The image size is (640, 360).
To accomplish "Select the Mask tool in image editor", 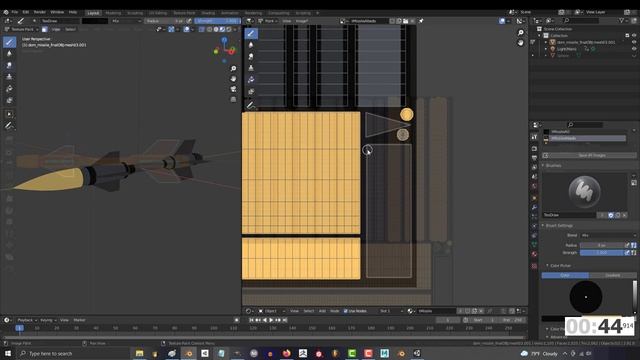I will click(x=251, y=91).
